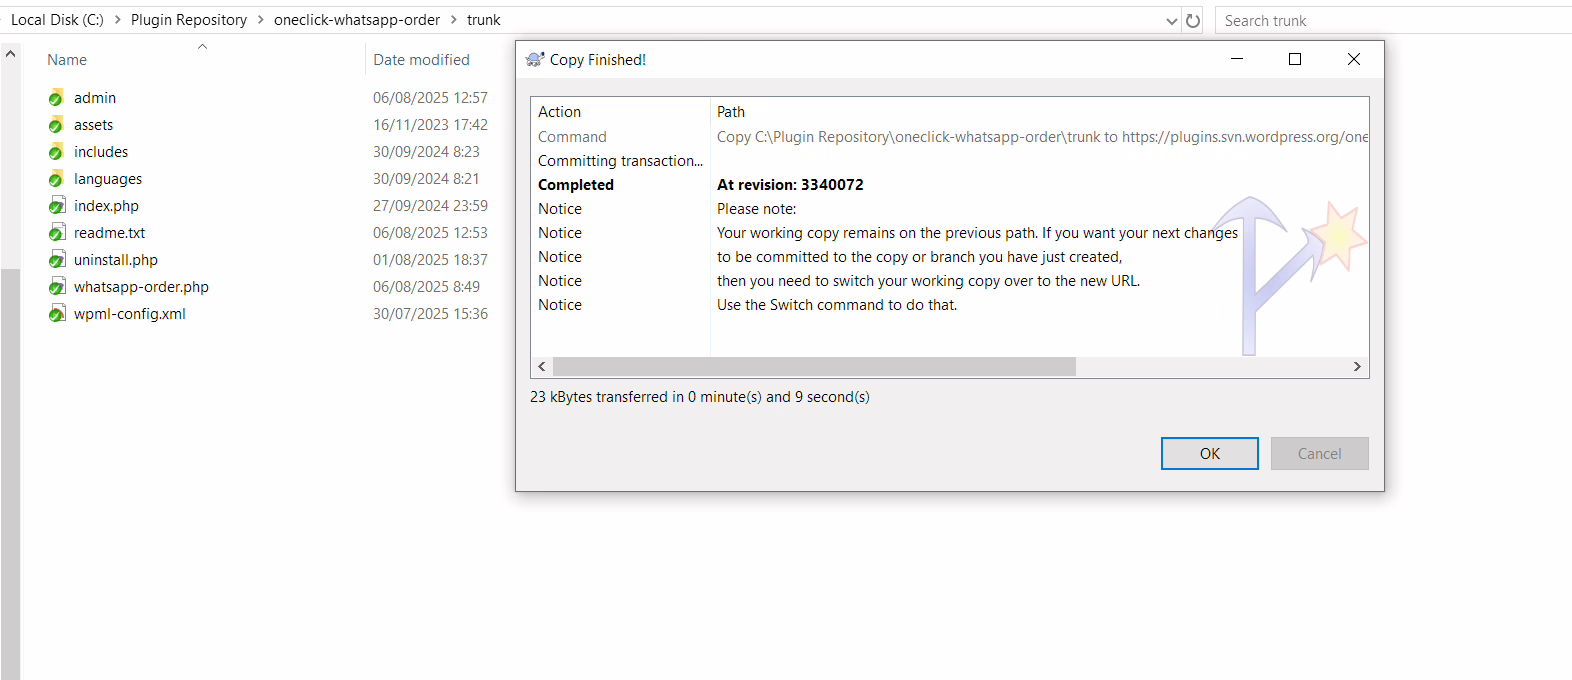1572x680 pixels.
Task: Click the includes folder icon
Action: point(56,152)
